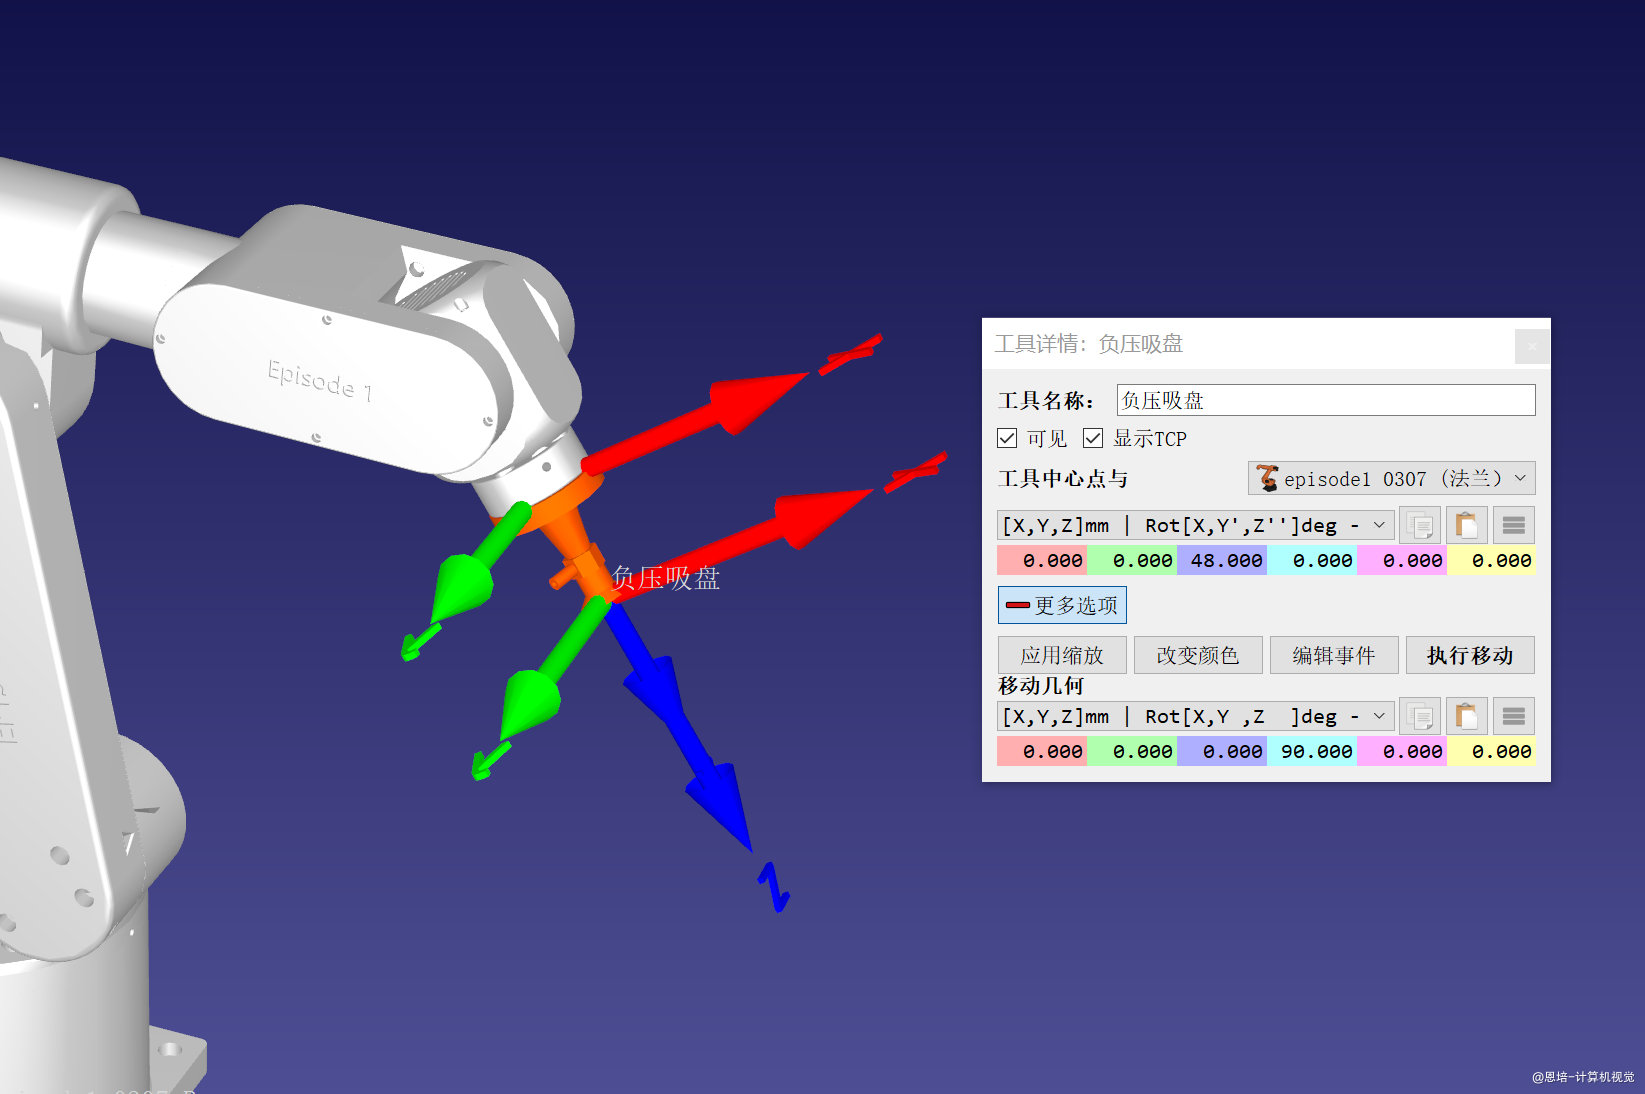1645x1094 pixels.
Task: Click 移动几何 Z value blue field
Action: (1222, 752)
